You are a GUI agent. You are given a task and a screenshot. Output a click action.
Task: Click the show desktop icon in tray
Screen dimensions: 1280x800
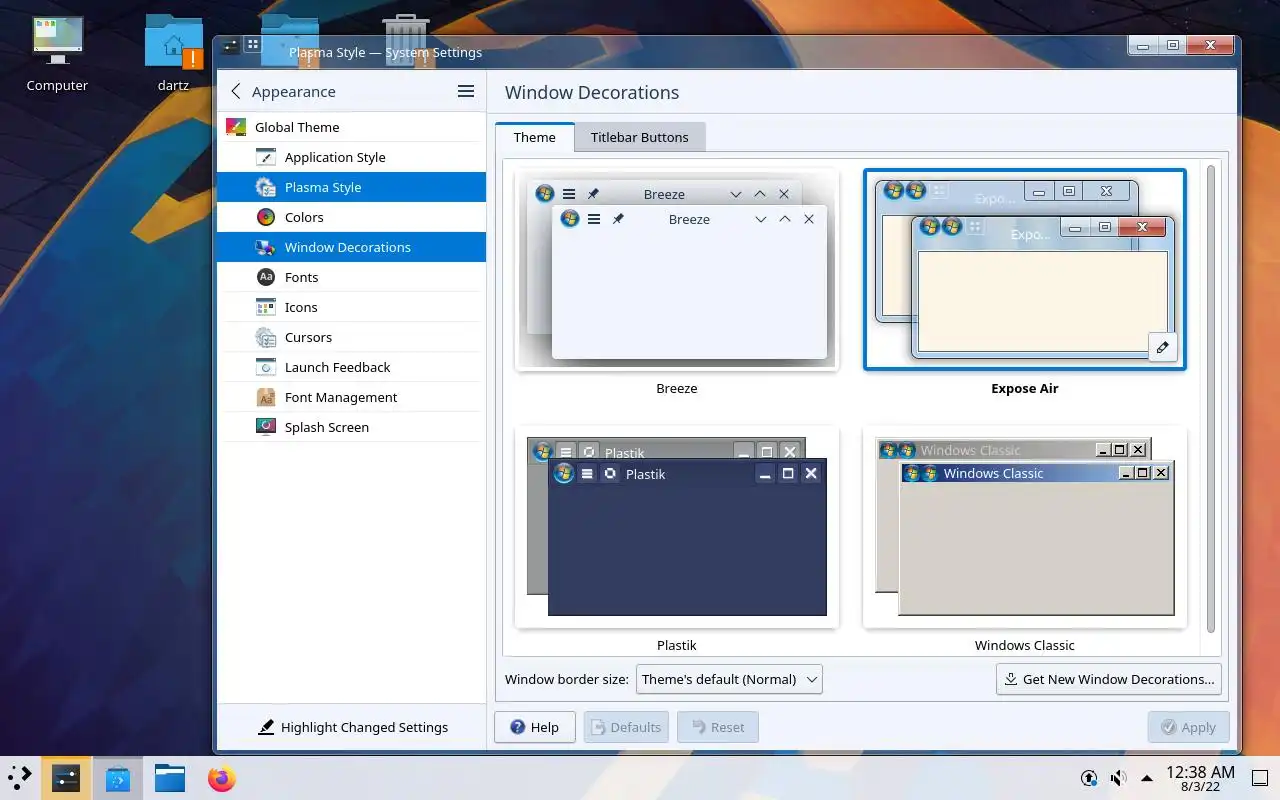point(1260,778)
